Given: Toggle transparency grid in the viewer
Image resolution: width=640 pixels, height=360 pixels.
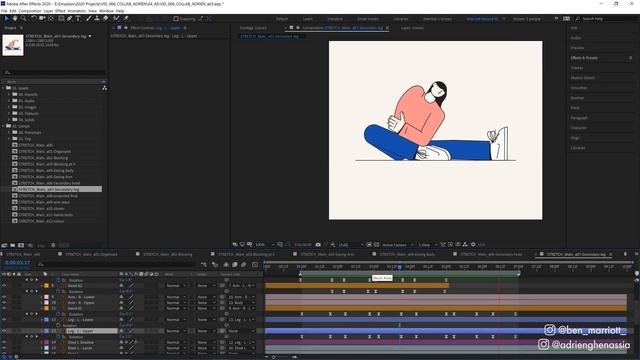Looking at the screenshot, I should coord(376,244).
